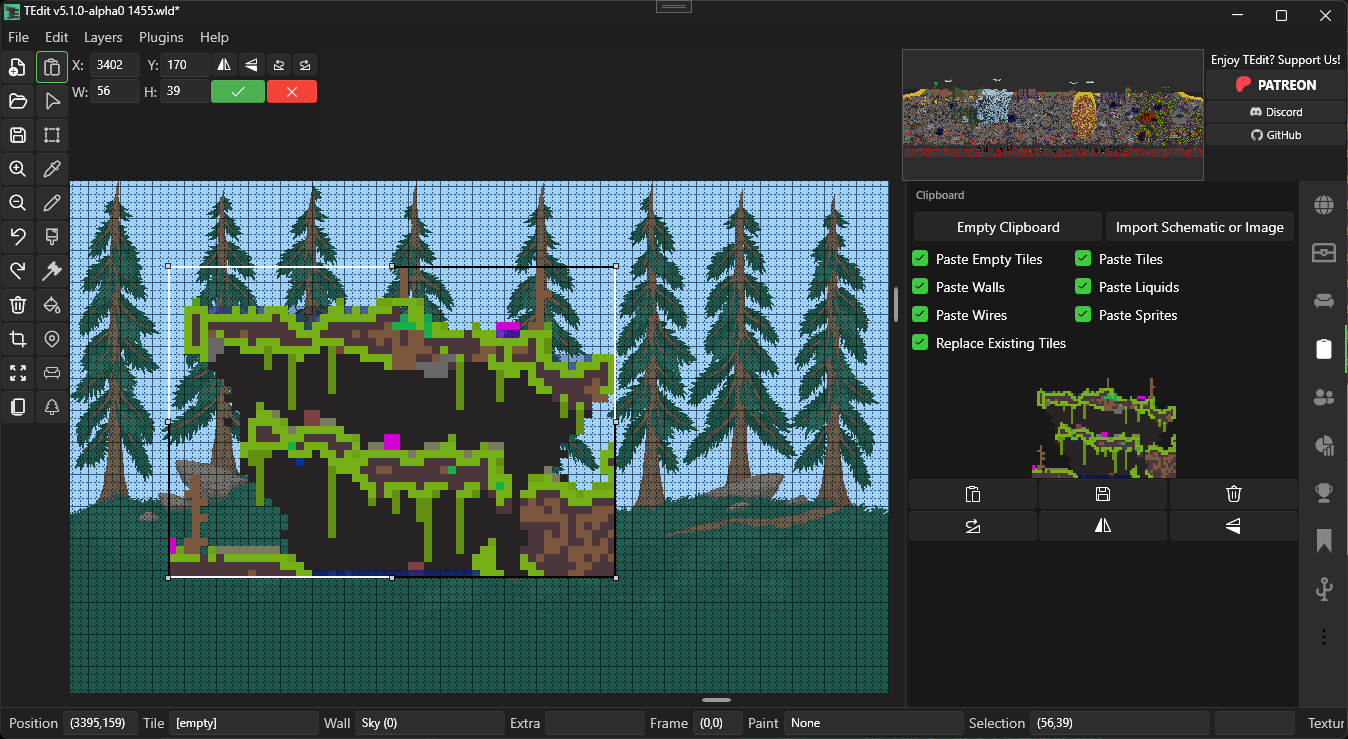Click the Undo arrow in left toolbar
The width and height of the screenshot is (1348, 739).
(17, 237)
